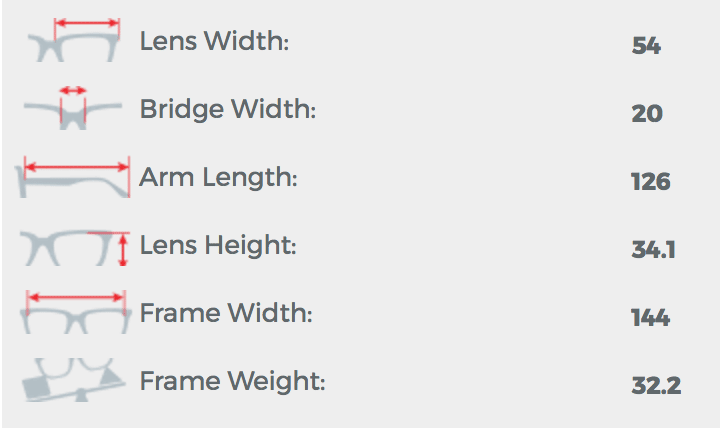Click the Lens Height diagram icon
The image size is (720, 428).
(x=74, y=248)
